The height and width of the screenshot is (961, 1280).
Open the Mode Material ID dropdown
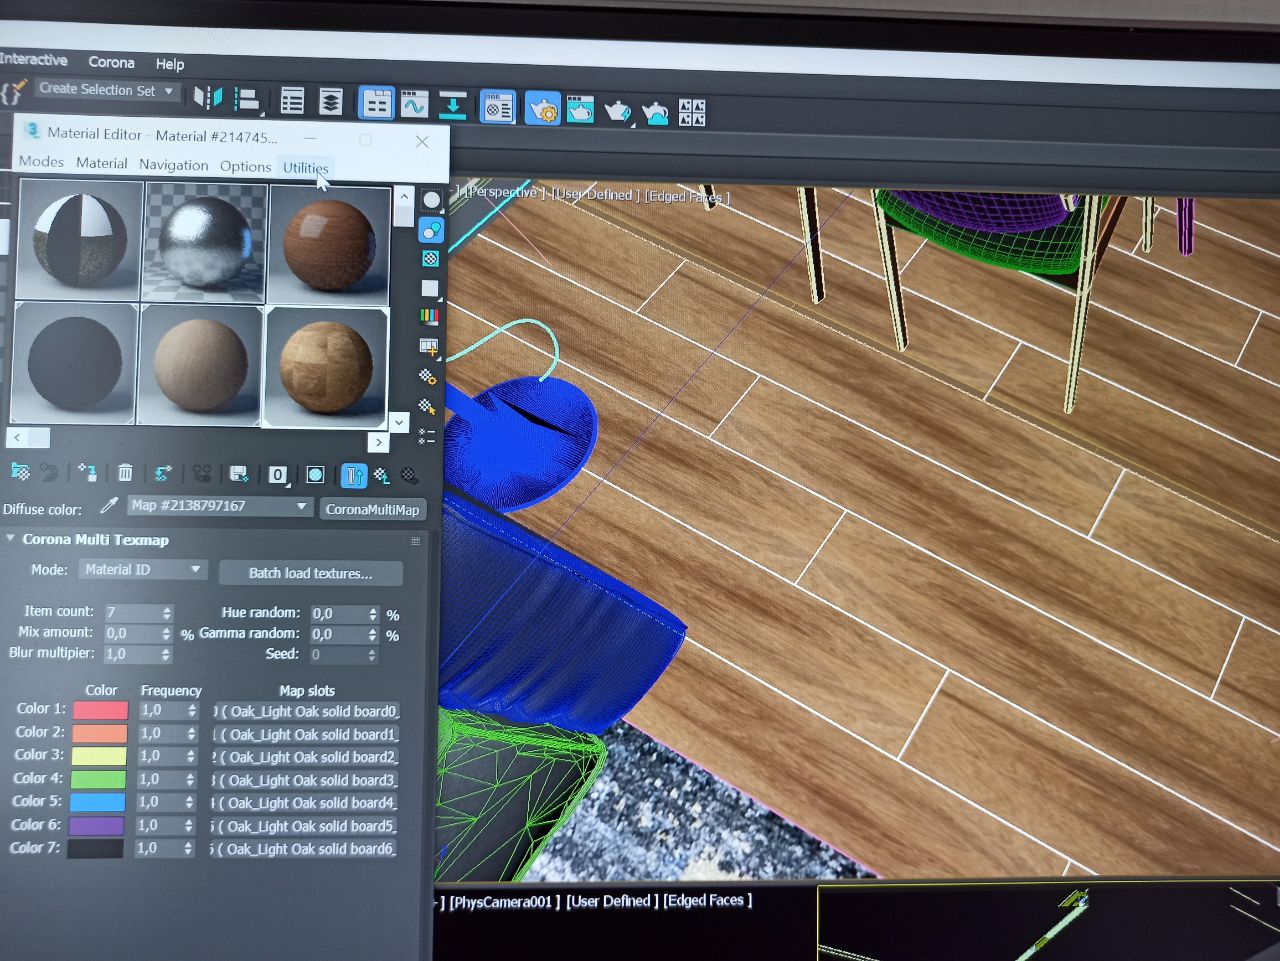click(143, 569)
